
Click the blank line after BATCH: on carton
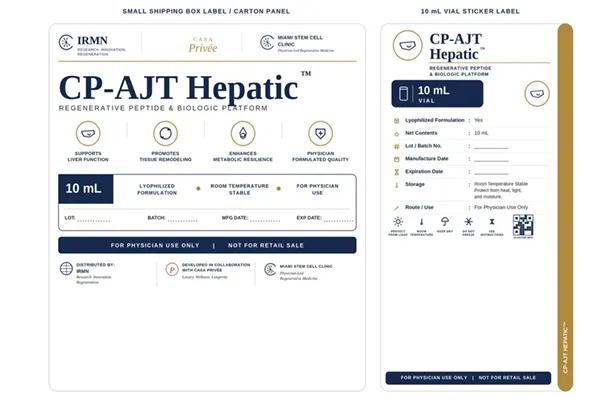pyautogui.click(x=183, y=220)
